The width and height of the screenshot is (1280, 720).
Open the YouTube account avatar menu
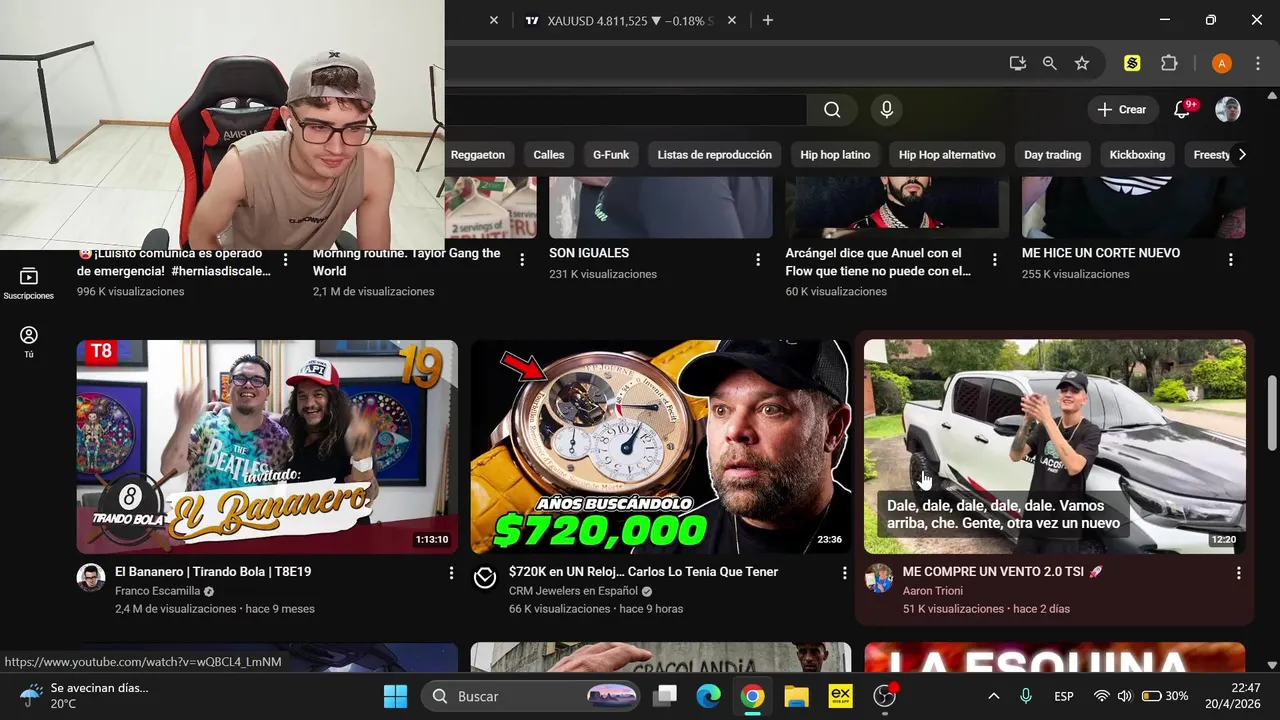[x=1228, y=110]
